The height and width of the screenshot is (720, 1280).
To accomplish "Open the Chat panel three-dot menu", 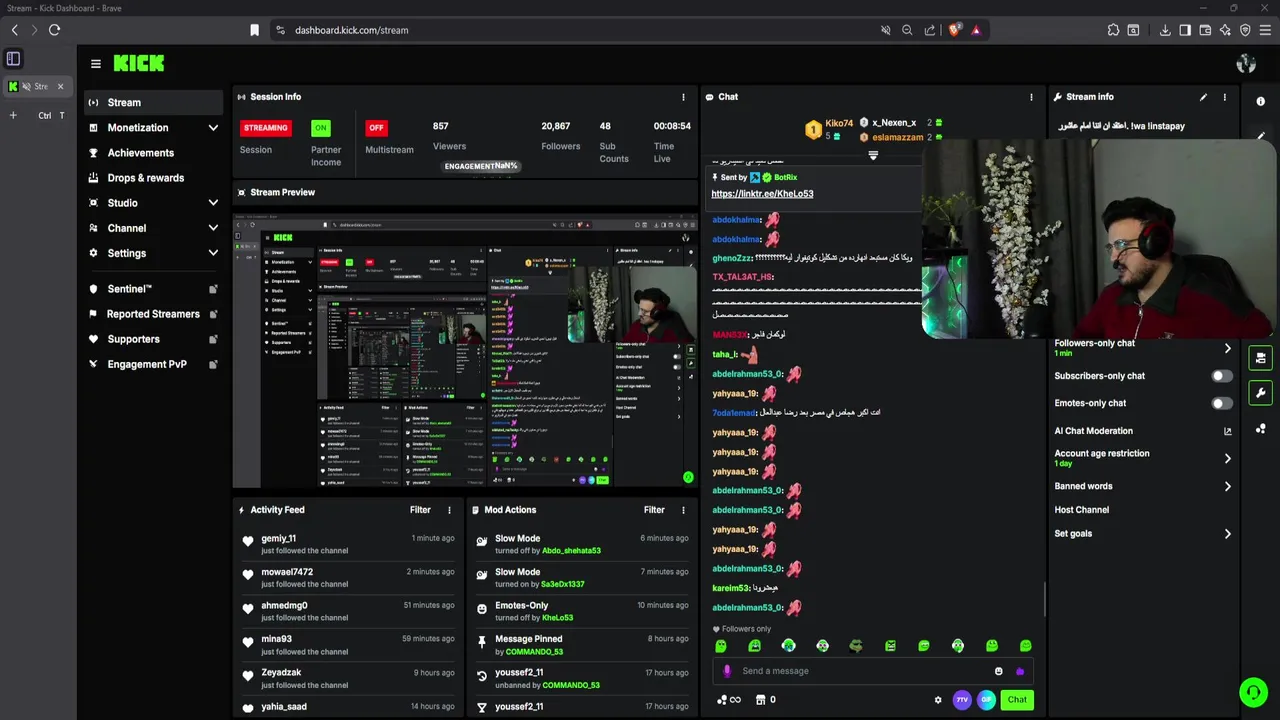I will (x=1031, y=97).
